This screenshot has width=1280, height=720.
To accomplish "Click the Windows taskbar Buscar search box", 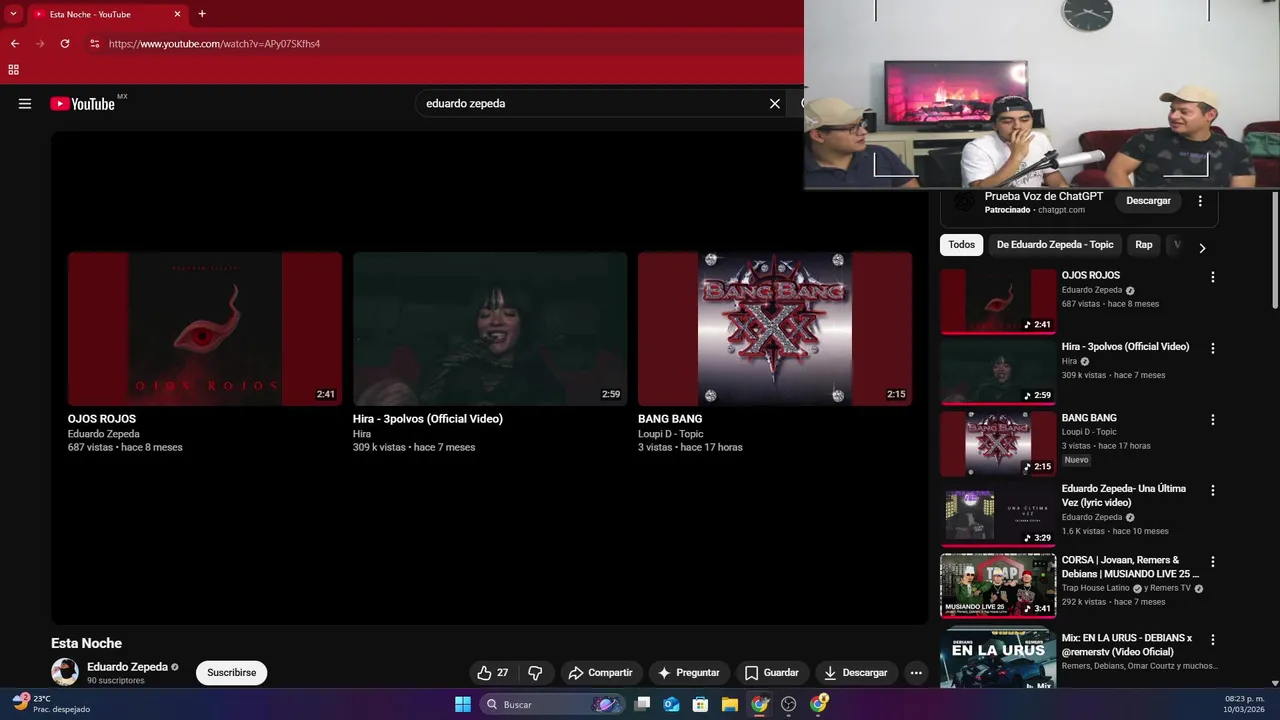I will (x=552, y=704).
